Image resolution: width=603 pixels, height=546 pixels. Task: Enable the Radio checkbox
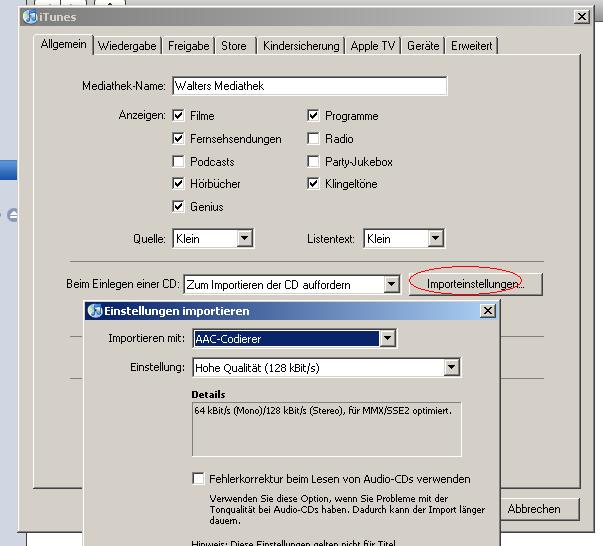314,139
